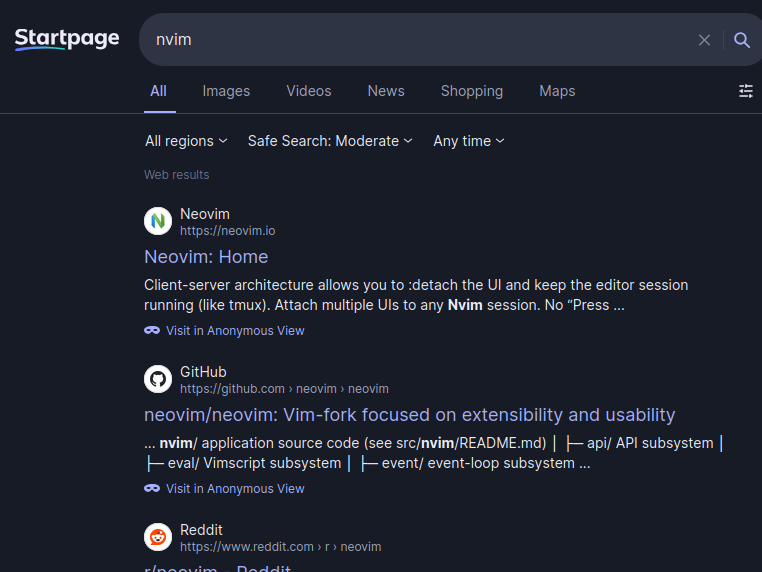The width and height of the screenshot is (762, 572).
Task: Click the Neovim site favicon
Action: coord(158,221)
